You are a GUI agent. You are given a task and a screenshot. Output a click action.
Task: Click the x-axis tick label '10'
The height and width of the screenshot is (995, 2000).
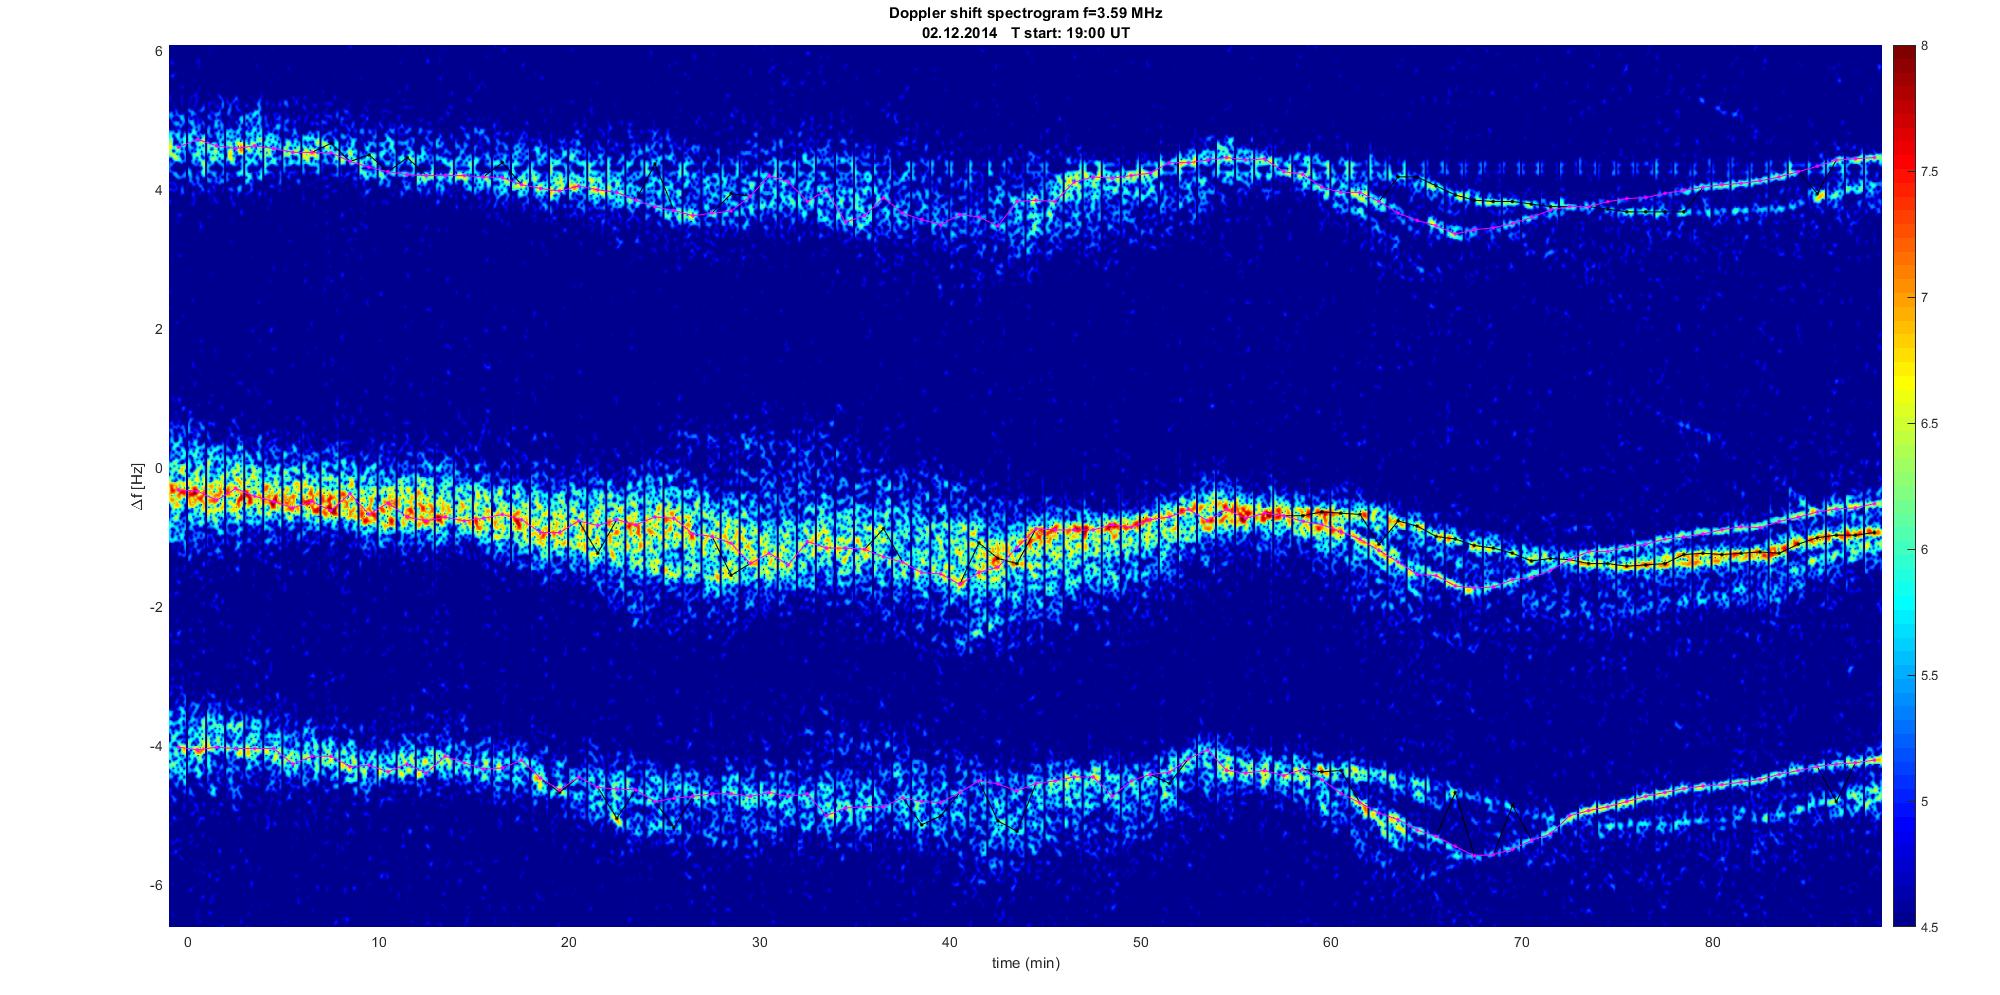(x=378, y=942)
